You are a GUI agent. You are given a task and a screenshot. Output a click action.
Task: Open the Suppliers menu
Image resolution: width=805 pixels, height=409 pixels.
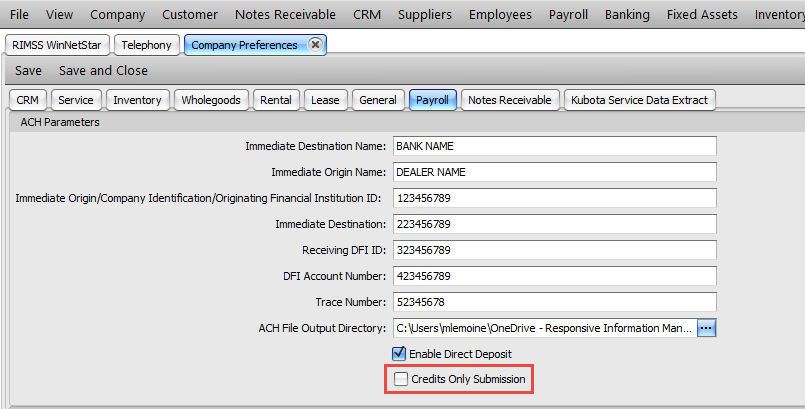425,15
